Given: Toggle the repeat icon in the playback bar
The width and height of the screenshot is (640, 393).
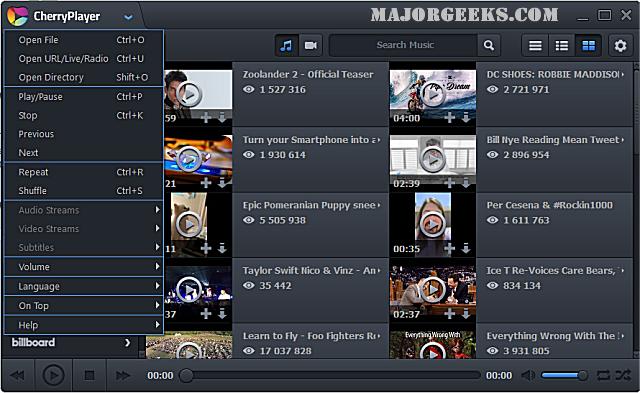Looking at the screenshot, I should (x=603, y=375).
